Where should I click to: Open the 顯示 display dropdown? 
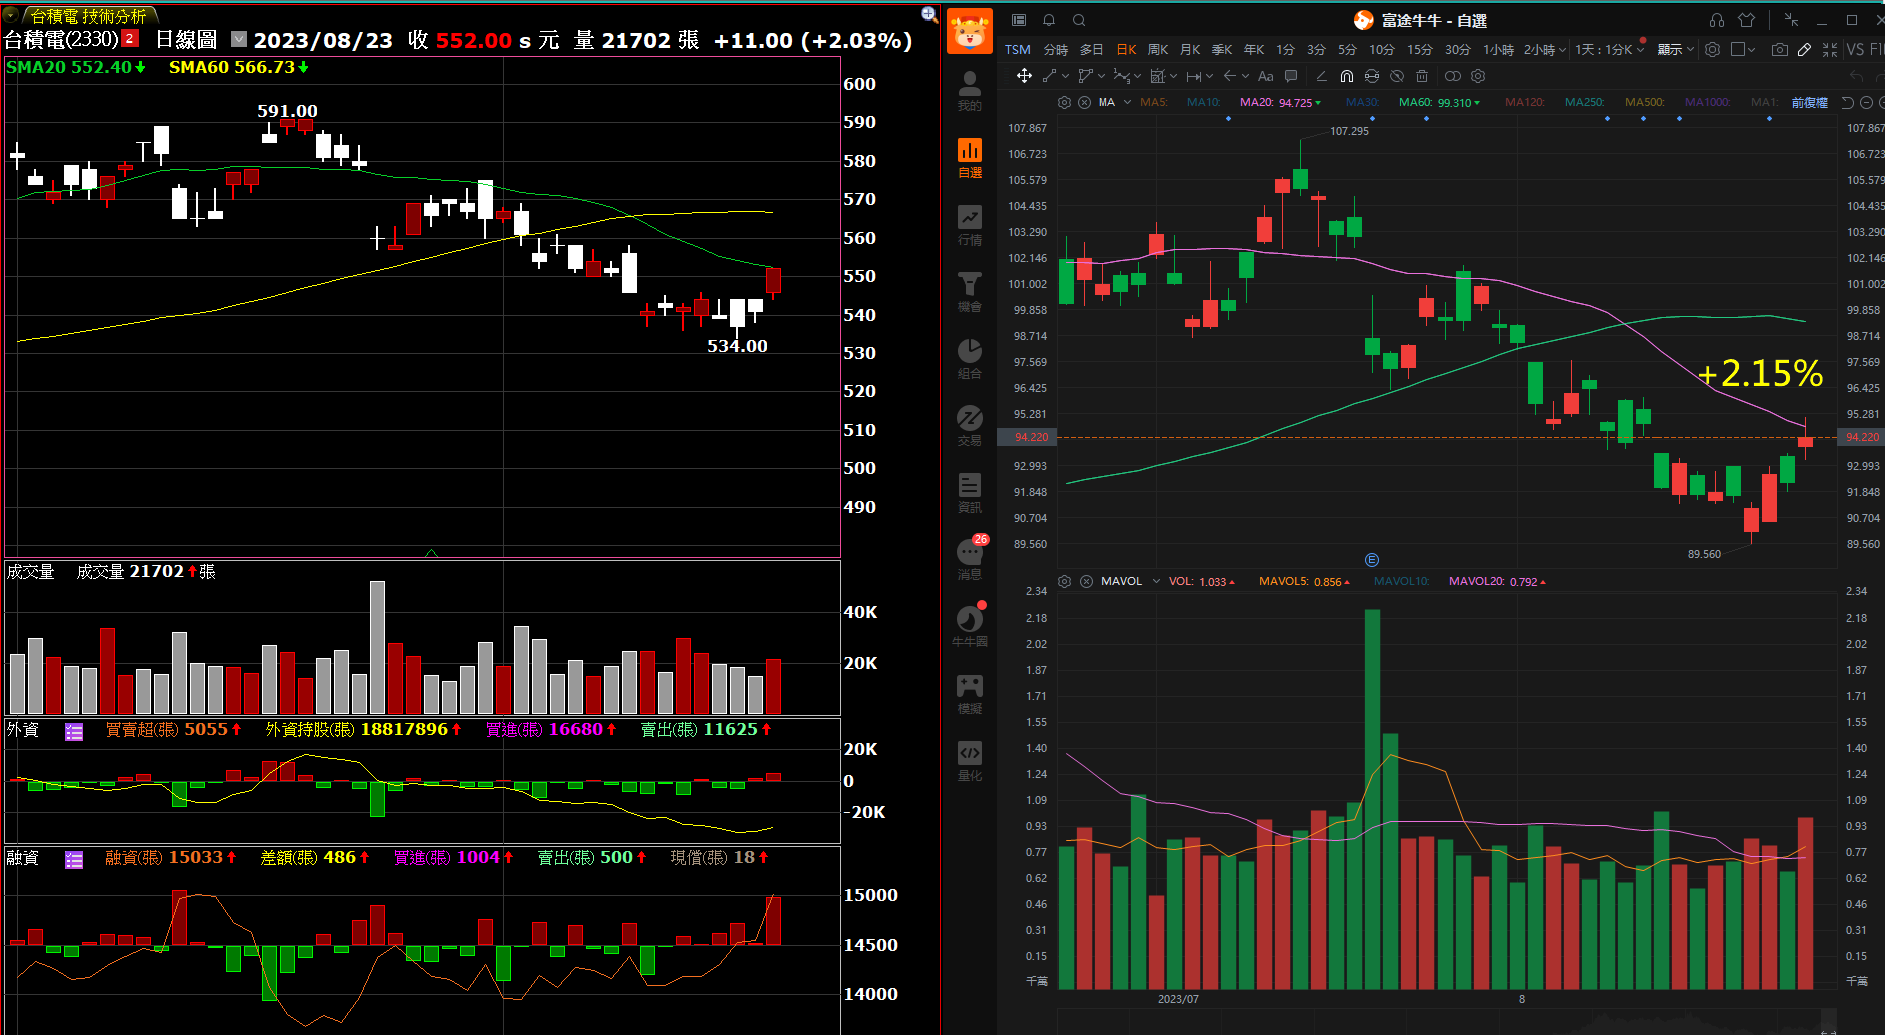1676,49
